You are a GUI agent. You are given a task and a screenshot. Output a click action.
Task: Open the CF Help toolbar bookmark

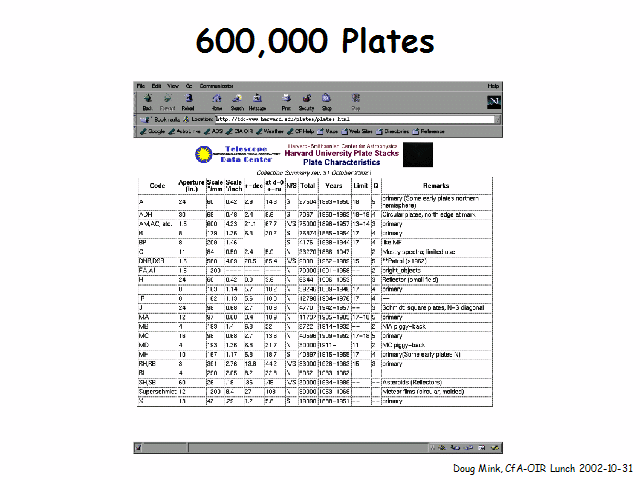click(300, 131)
